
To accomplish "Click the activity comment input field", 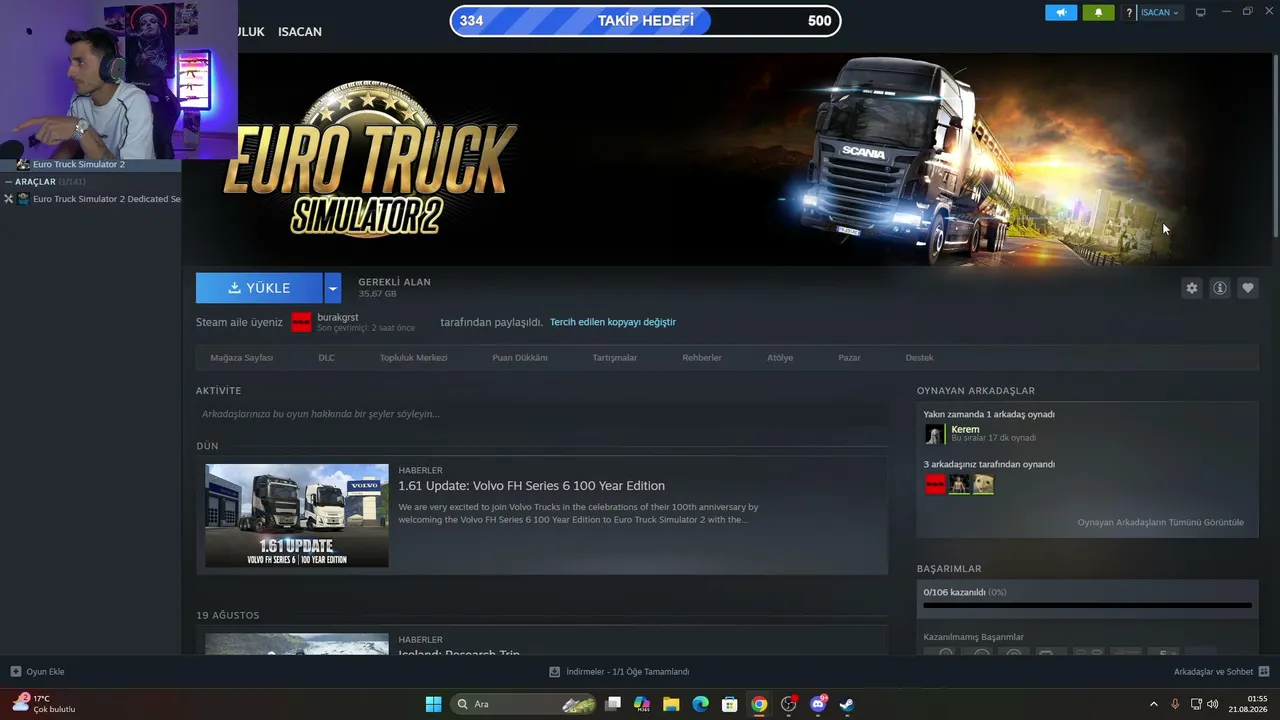I will pyautogui.click(x=542, y=414).
